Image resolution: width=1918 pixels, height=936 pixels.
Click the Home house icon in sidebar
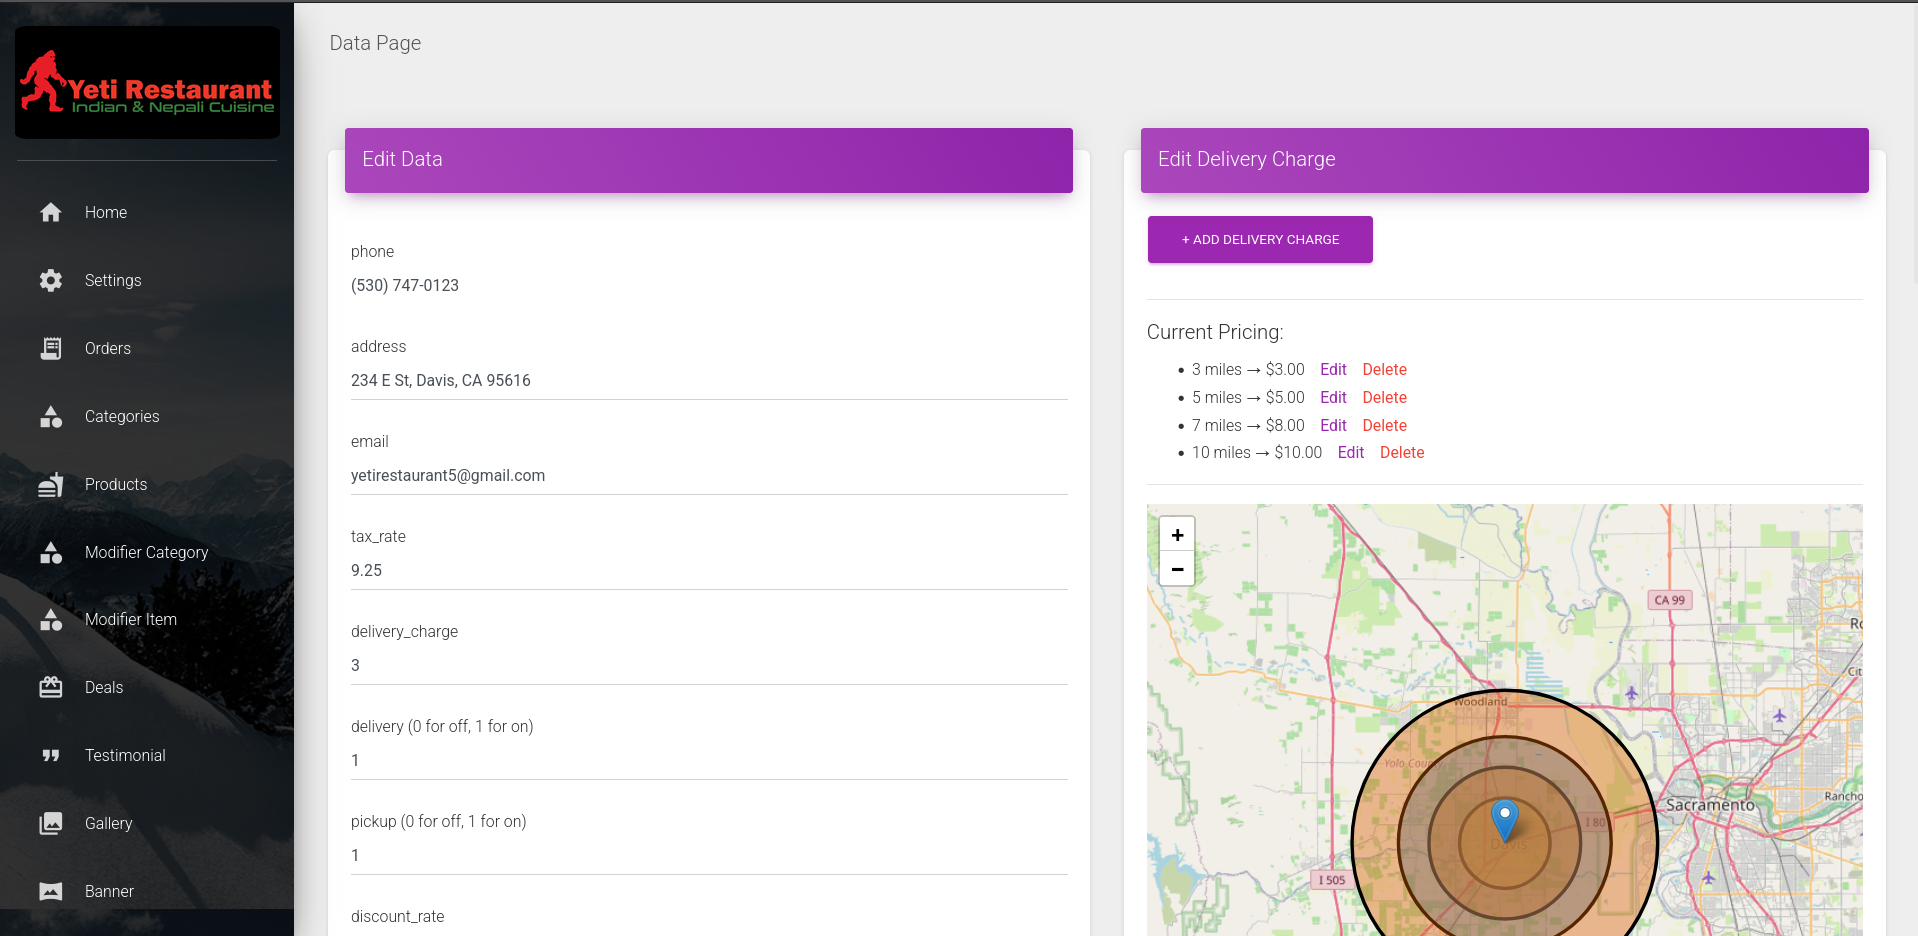point(51,212)
